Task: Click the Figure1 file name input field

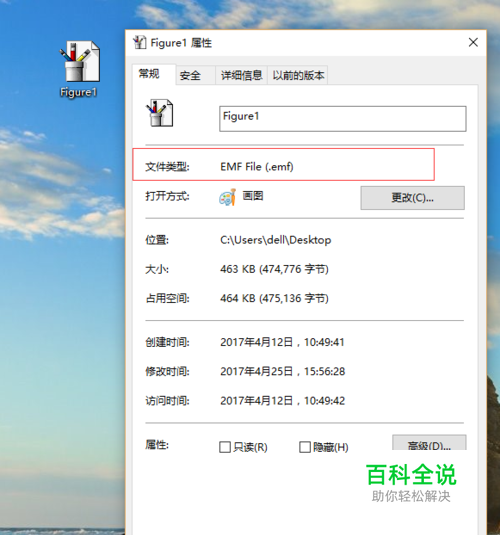Action: pos(343,119)
